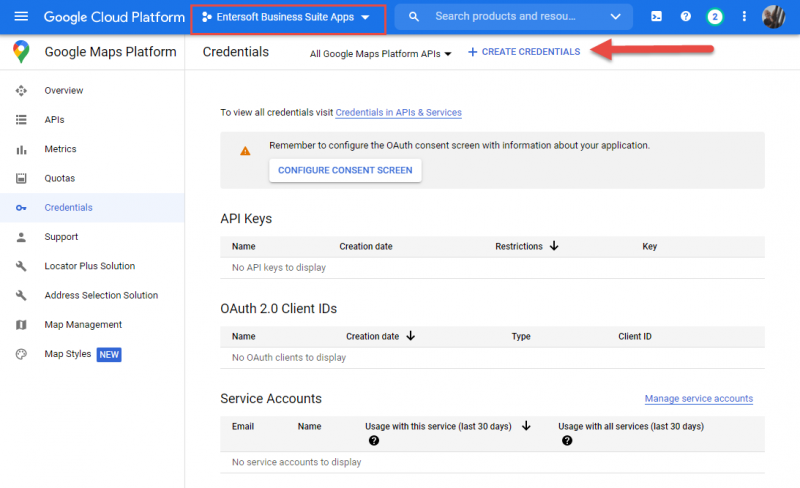Click API Keys Name column header
This screenshot has width=800, height=488.
[243, 246]
